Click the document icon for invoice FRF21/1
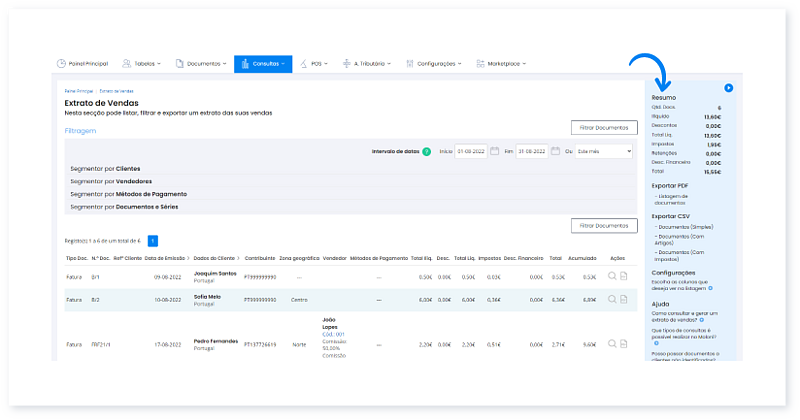Screen dimensions: 800x420 pos(624,343)
